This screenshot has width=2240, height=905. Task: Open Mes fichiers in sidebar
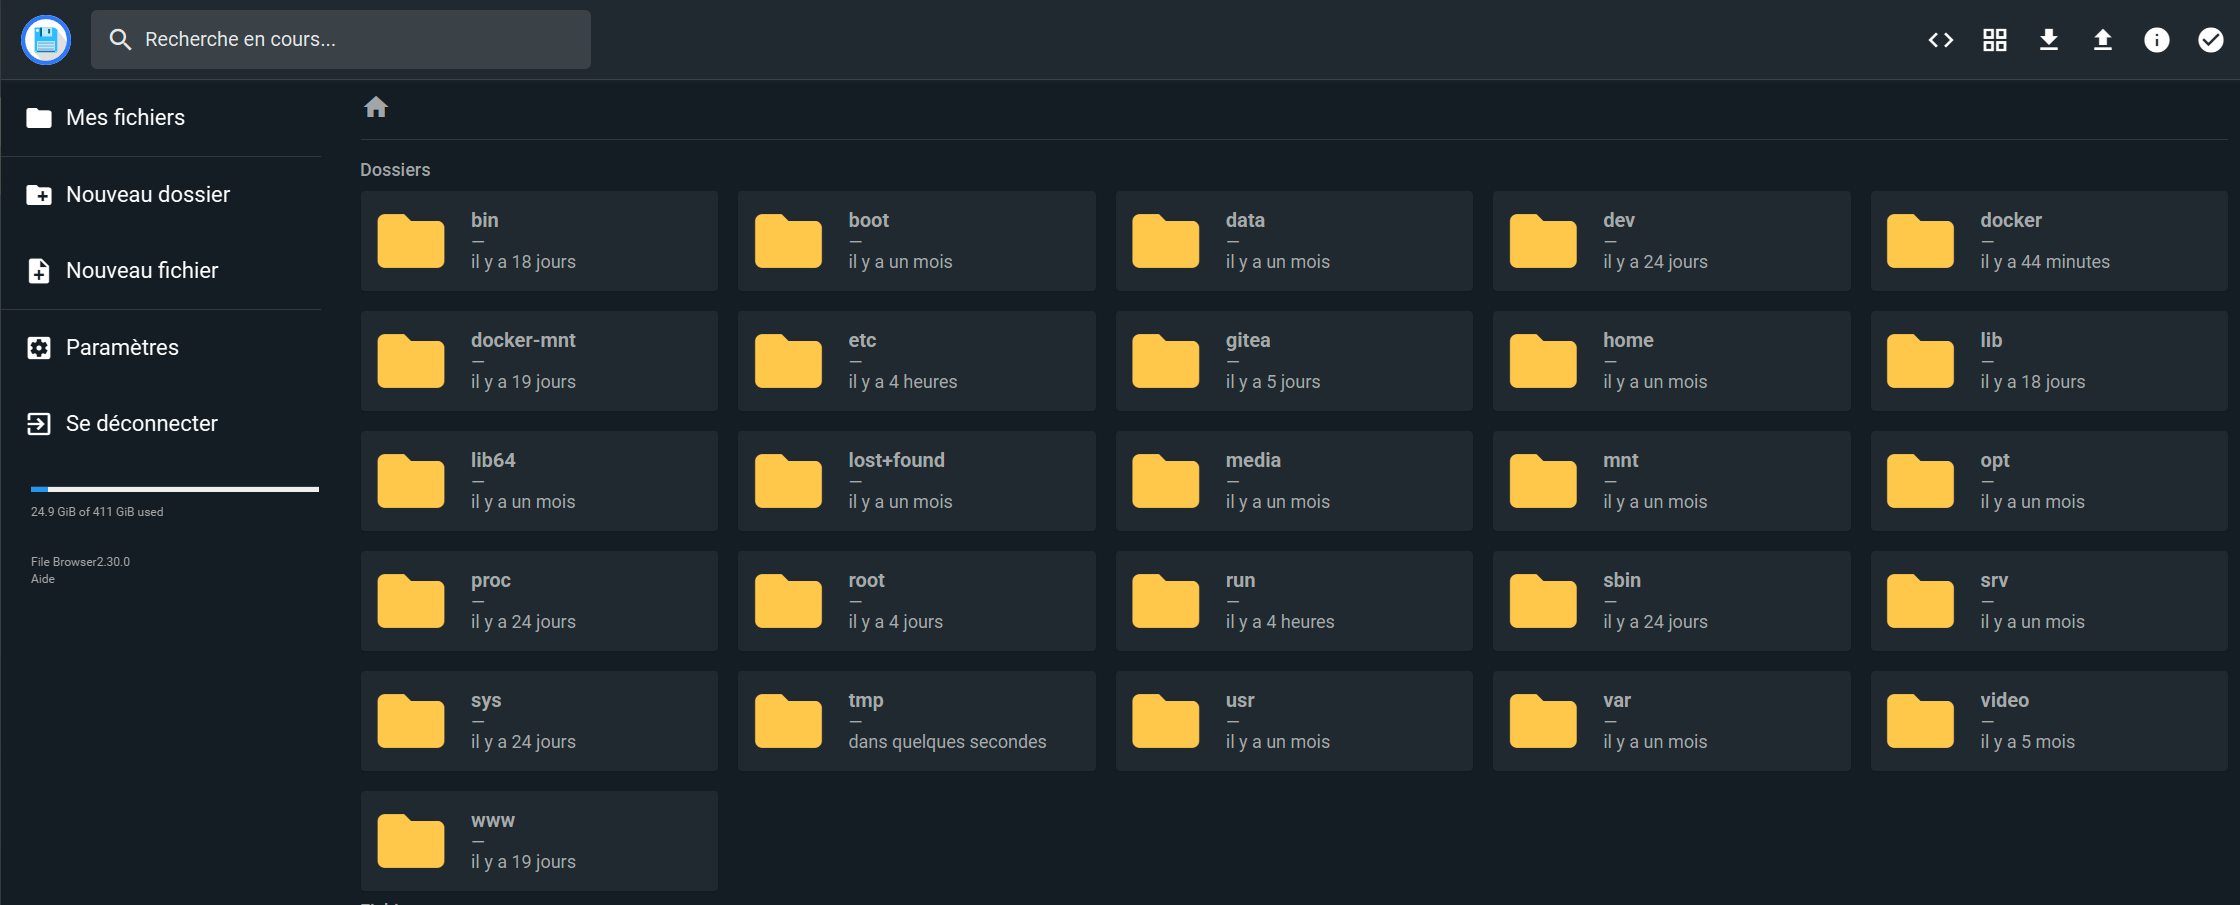pyautogui.click(x=125, y=118)
